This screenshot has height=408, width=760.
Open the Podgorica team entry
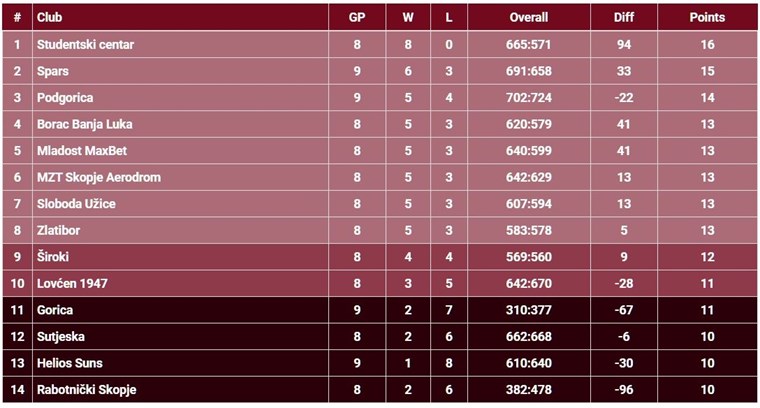65,98
